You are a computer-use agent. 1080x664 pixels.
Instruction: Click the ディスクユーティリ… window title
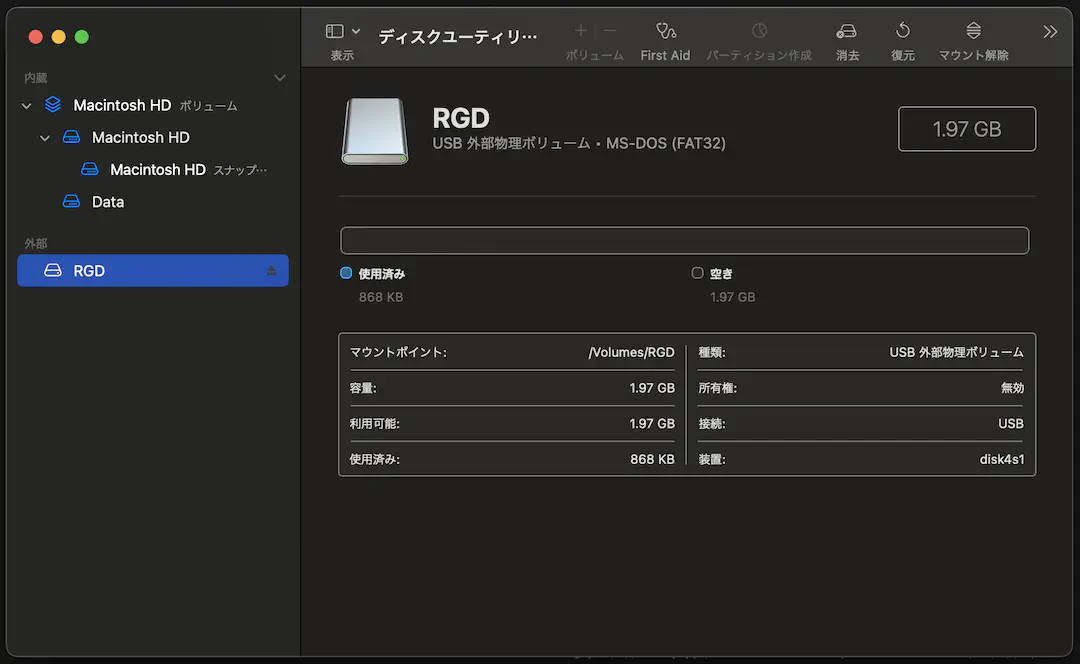pos(457,37)
